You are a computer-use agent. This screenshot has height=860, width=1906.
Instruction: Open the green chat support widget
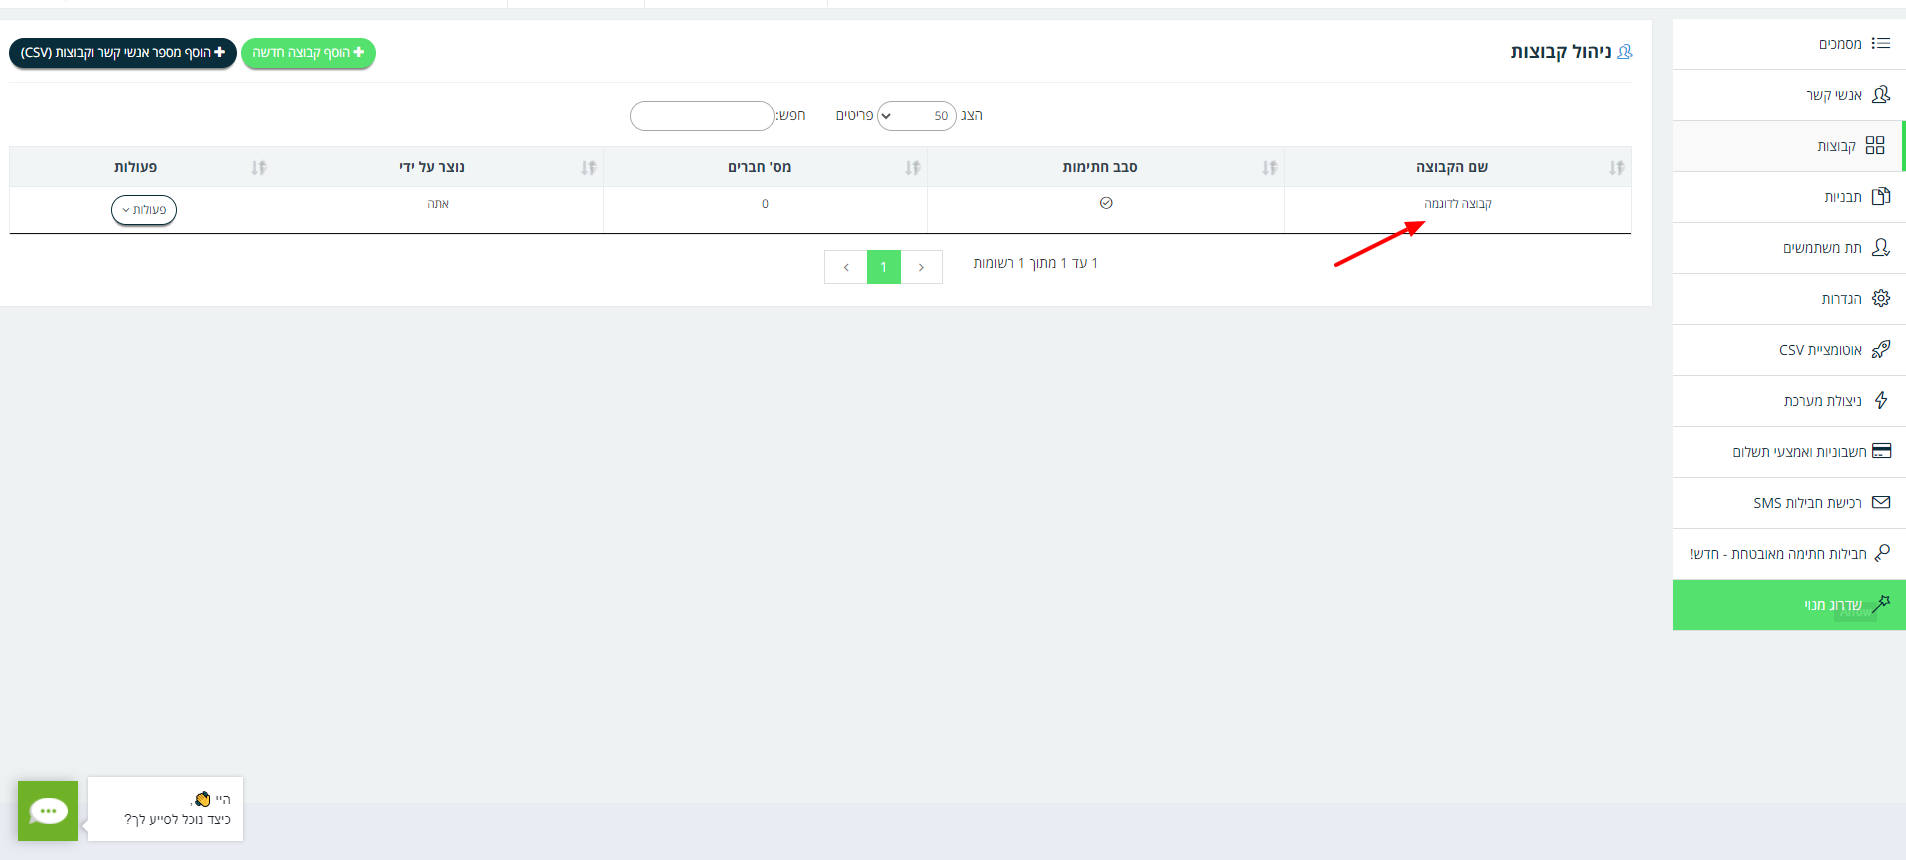pos(48,810)
